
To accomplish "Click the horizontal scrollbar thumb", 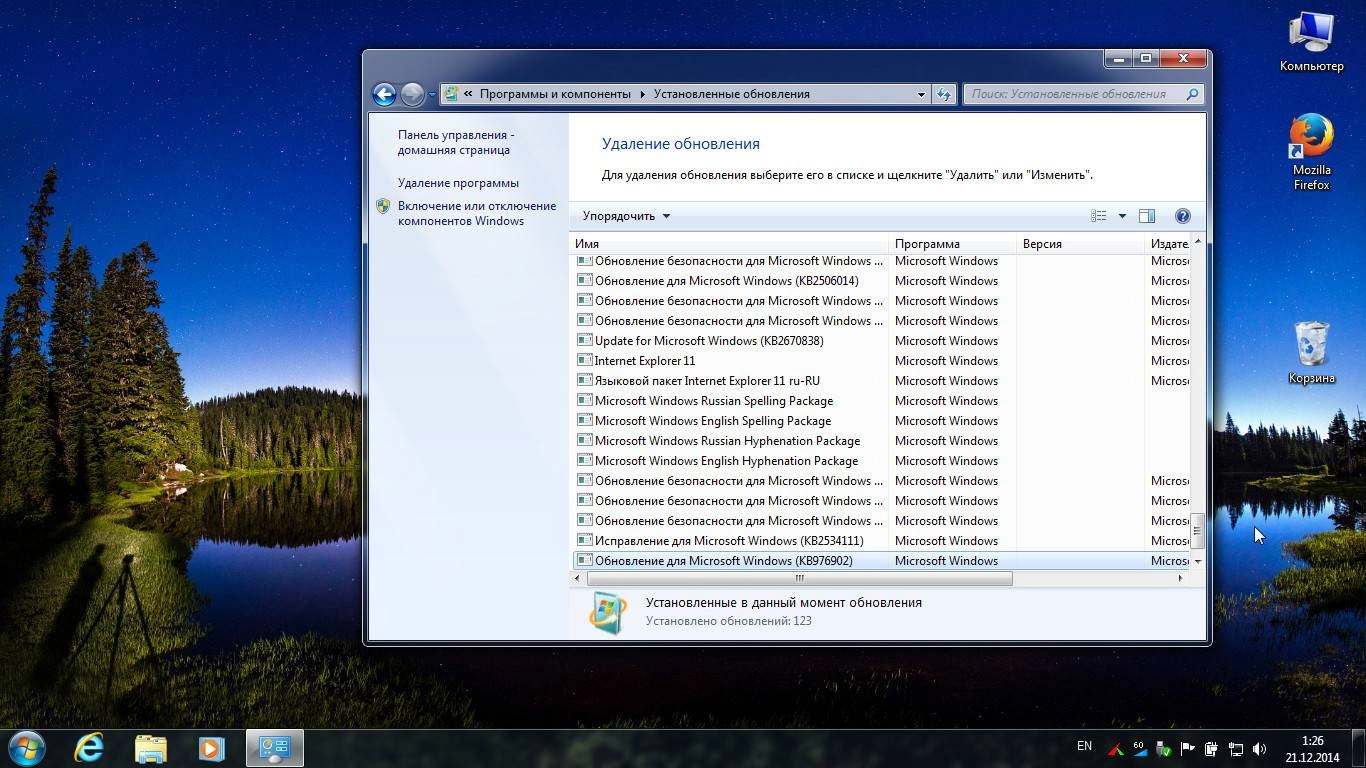I will coord(799,578).
